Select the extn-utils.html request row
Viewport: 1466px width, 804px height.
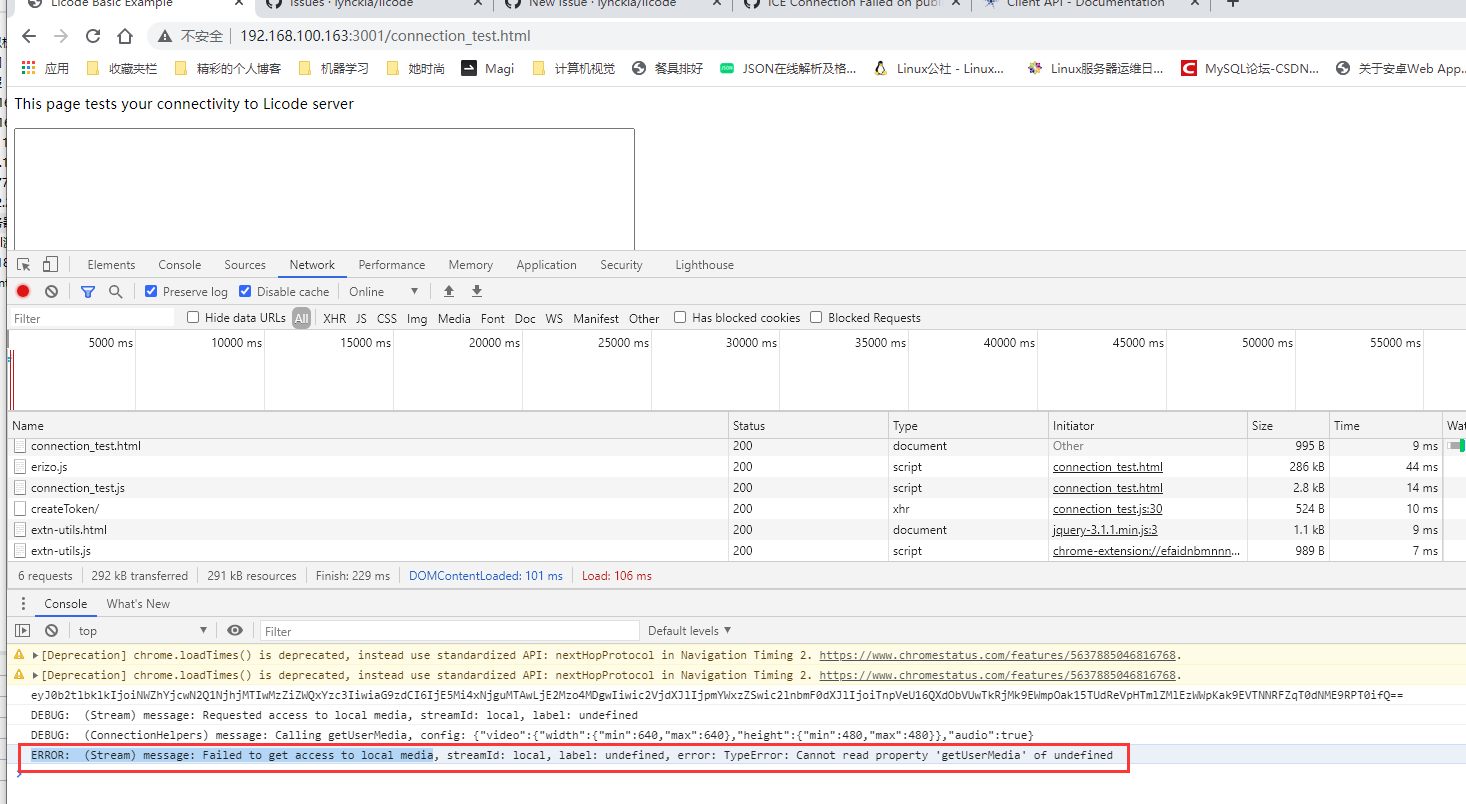736,530
